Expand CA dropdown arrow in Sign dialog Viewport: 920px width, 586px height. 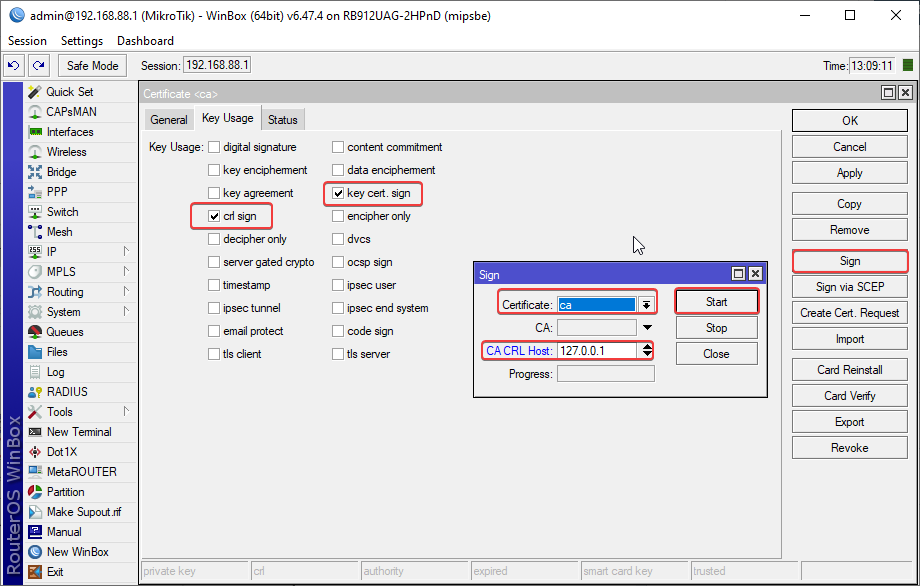tap(647, 327)
